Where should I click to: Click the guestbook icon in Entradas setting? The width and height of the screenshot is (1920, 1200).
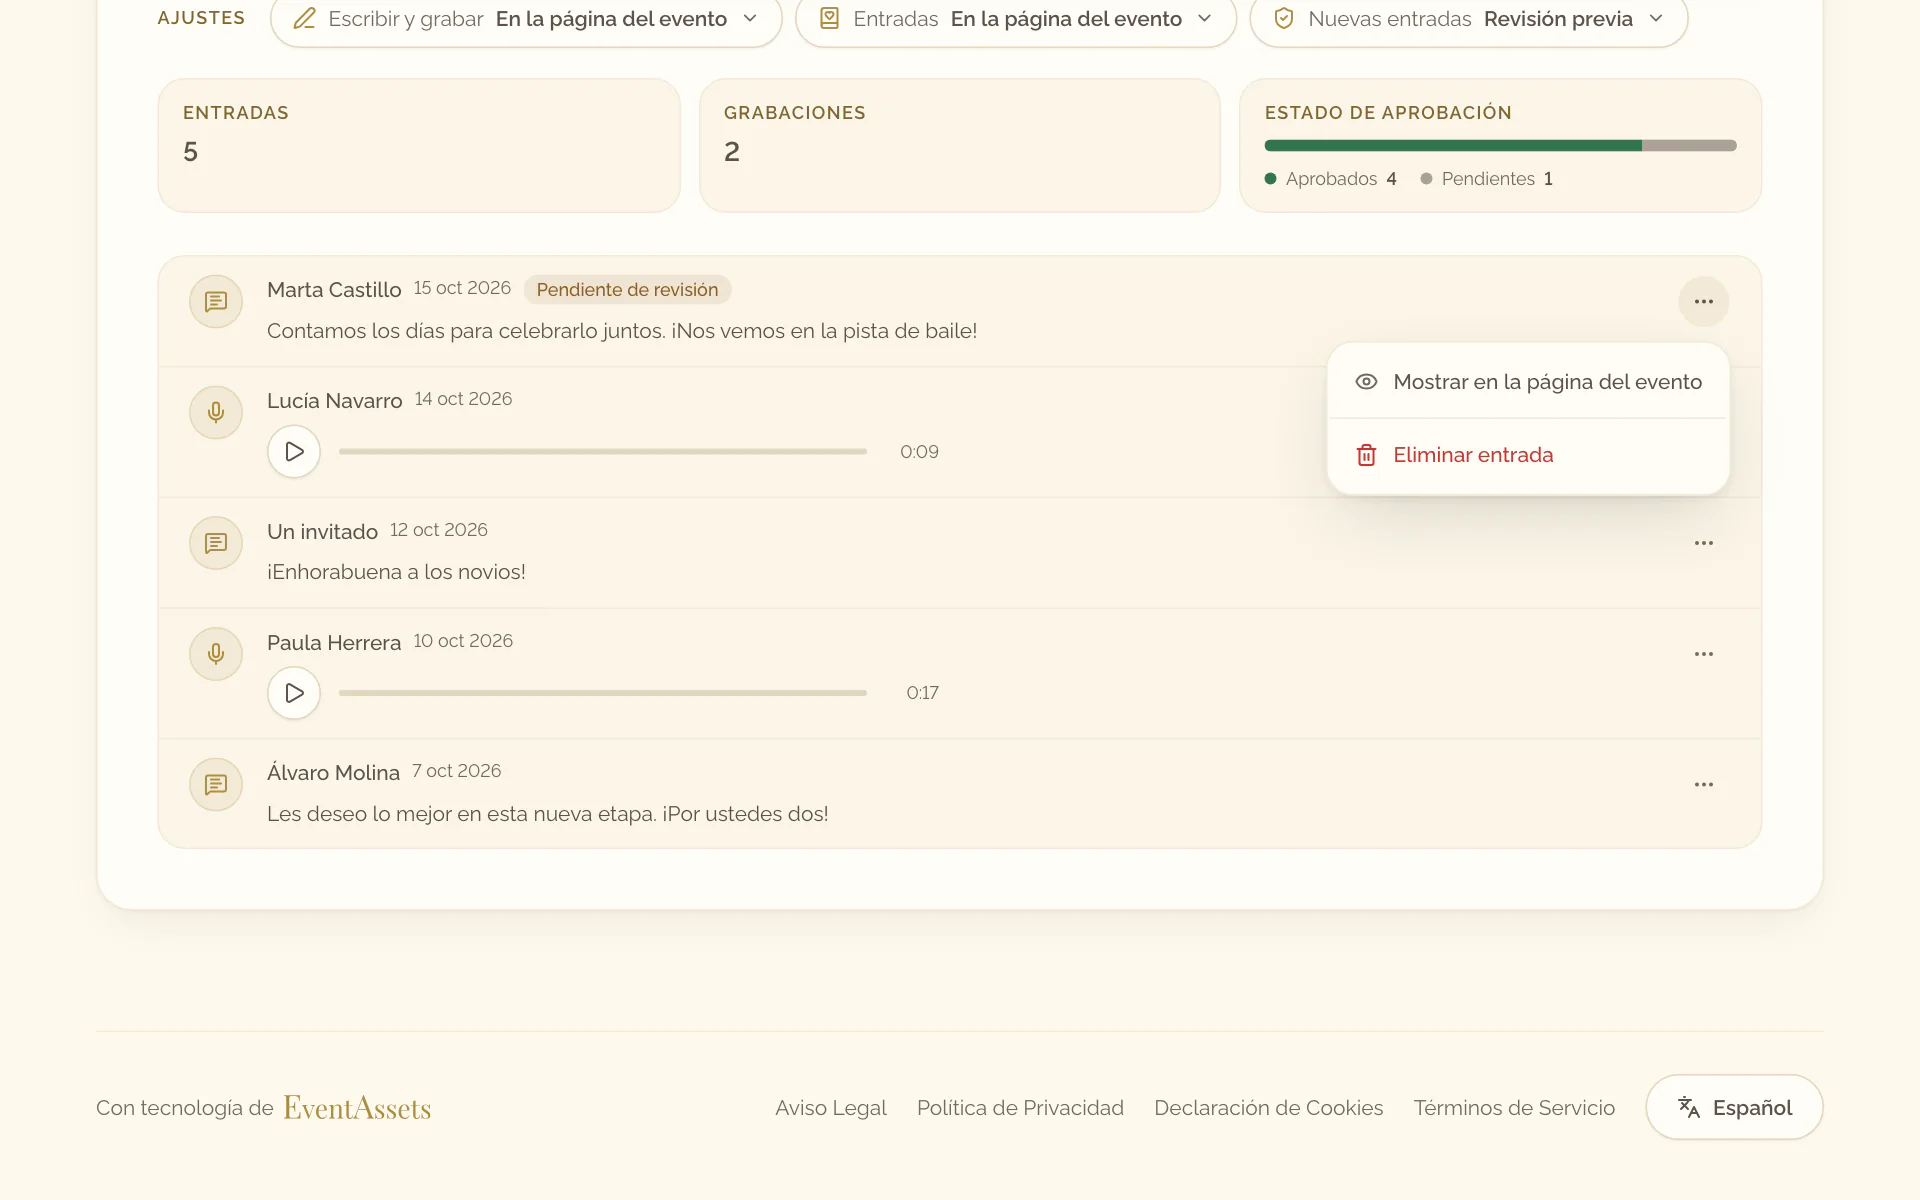829,18
